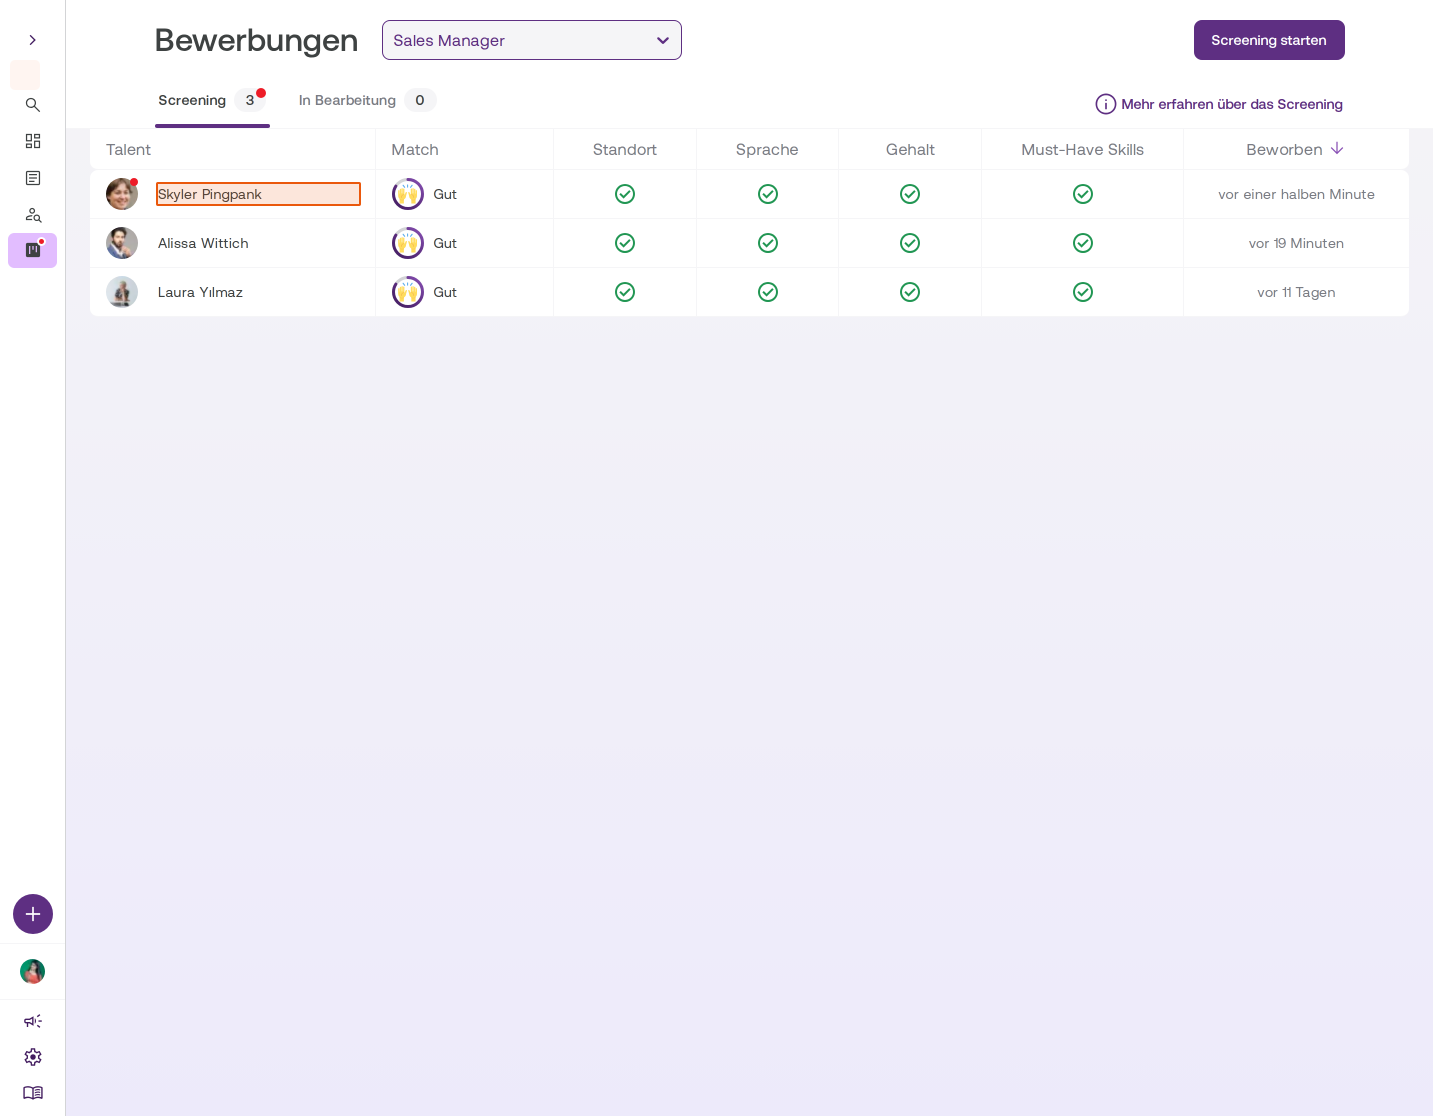Open the talent search person icon
1433x1116 pixels.
(x=33, y=215)
